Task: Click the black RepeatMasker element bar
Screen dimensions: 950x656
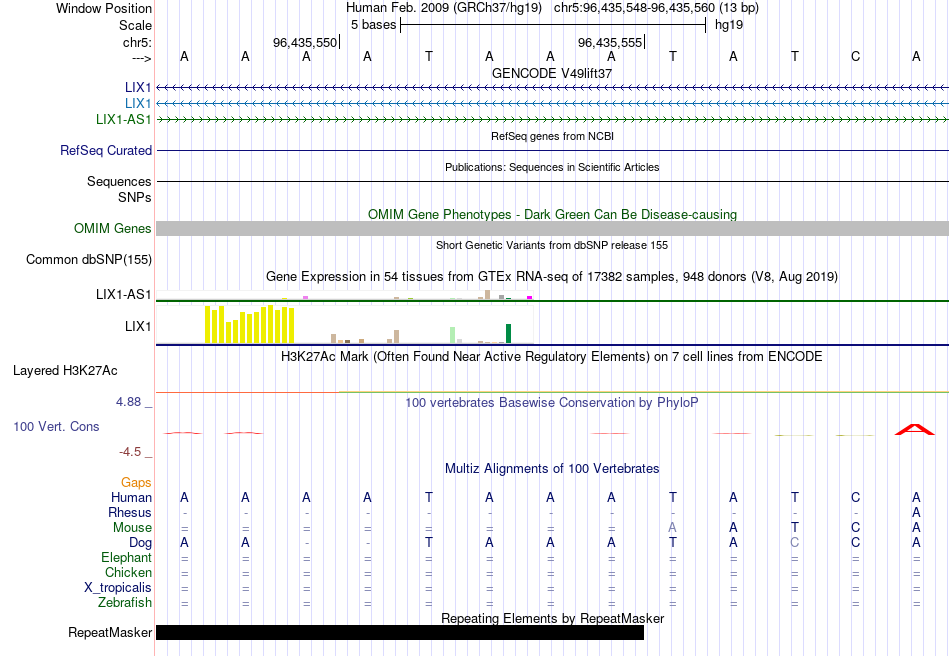Action: tap(400, 632)
